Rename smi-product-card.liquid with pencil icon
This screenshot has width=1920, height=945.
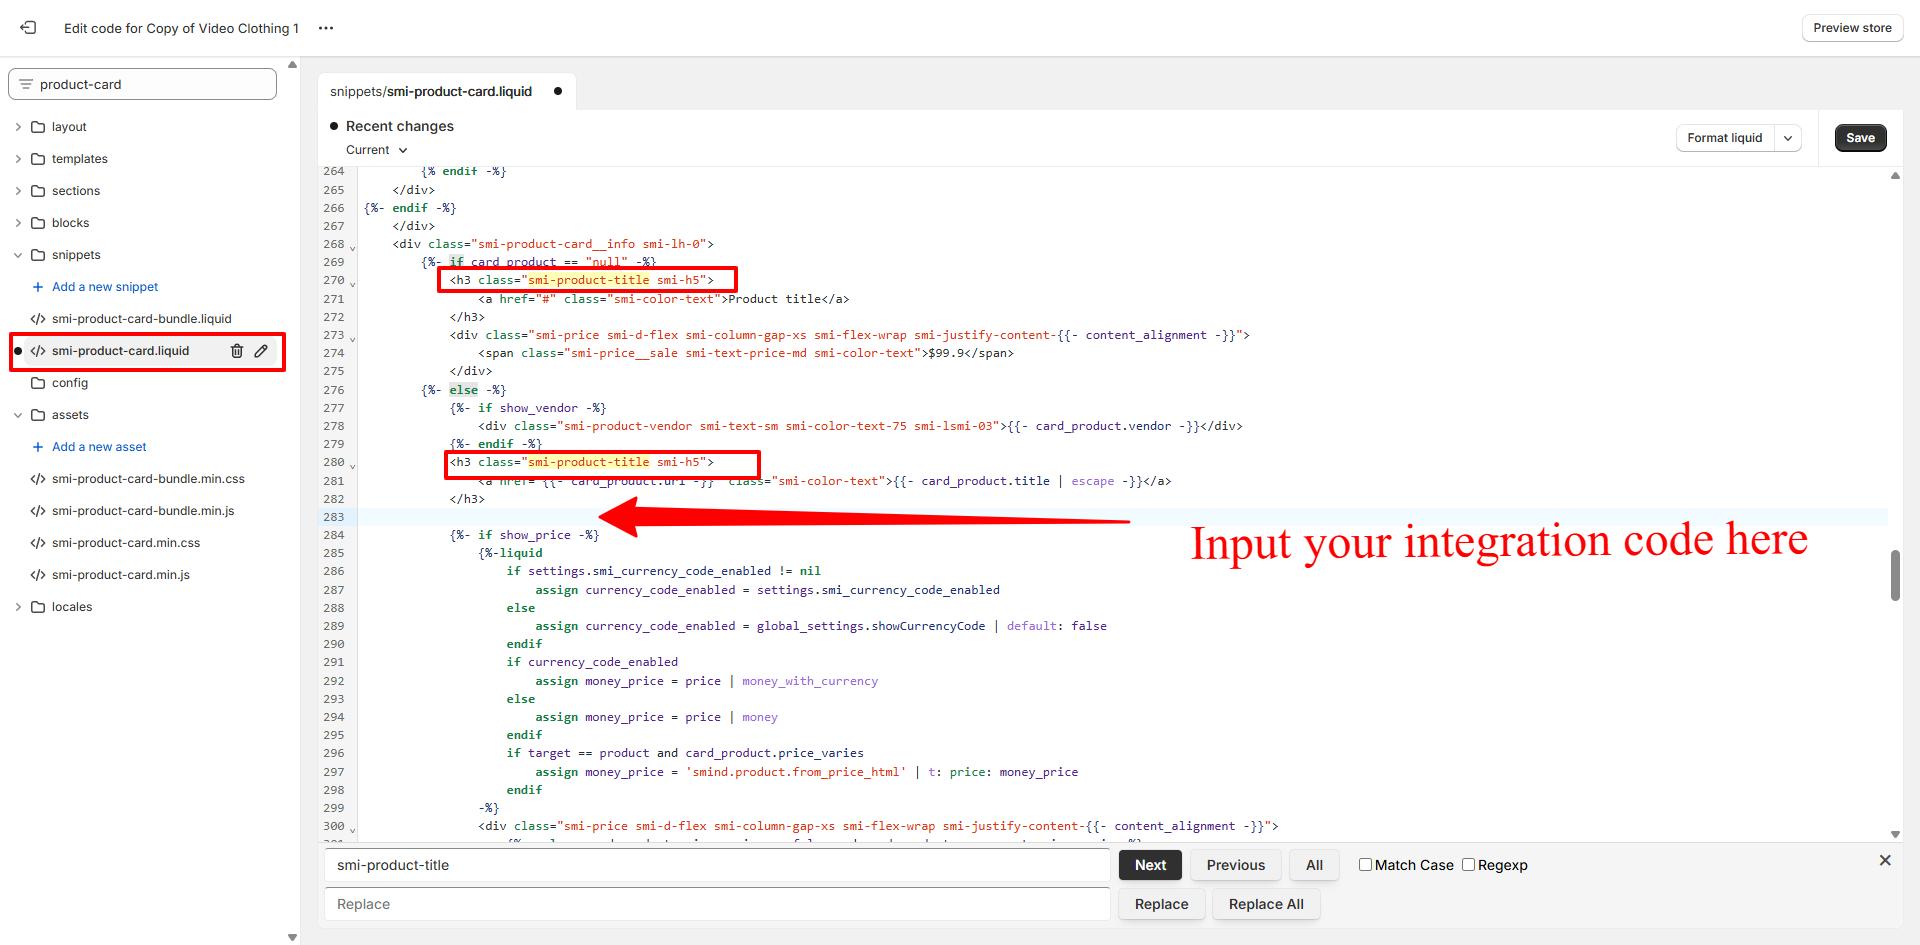tap(261, 351)
